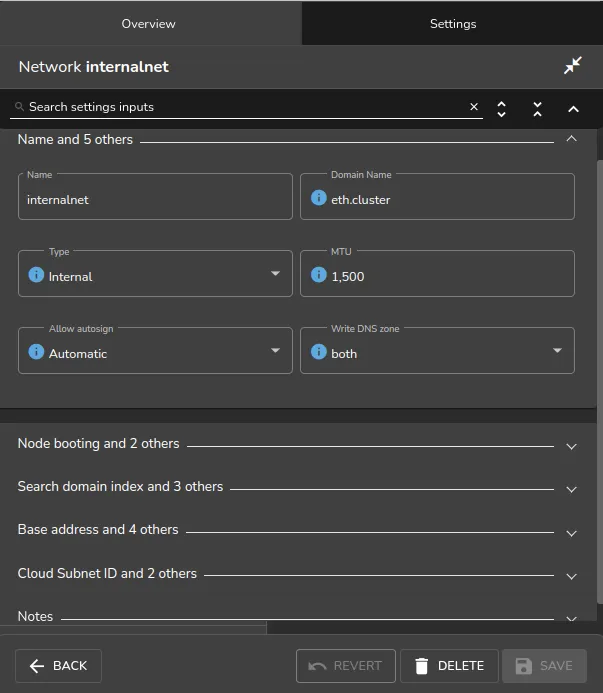
Task: Collapse all settings sections icon
Action: click(538, 109)
